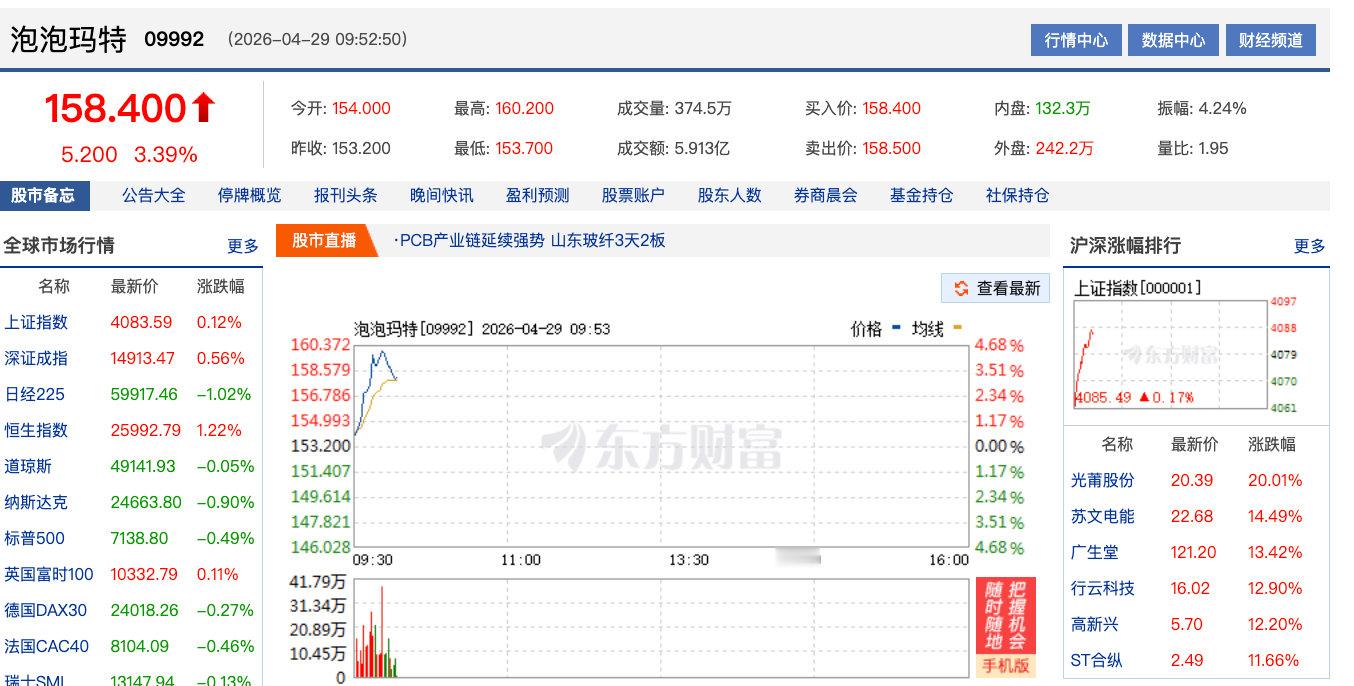Click the 昨收 value 153.200
Image resolution: width=1354 pixels, height=686 pixels.
point(361,148)
